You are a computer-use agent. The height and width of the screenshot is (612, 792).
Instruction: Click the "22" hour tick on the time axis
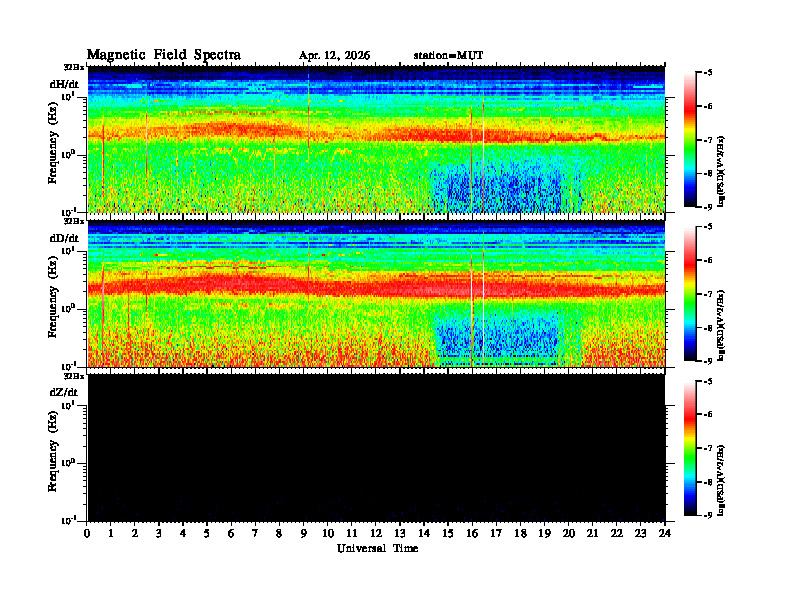(x=616, y=534)
